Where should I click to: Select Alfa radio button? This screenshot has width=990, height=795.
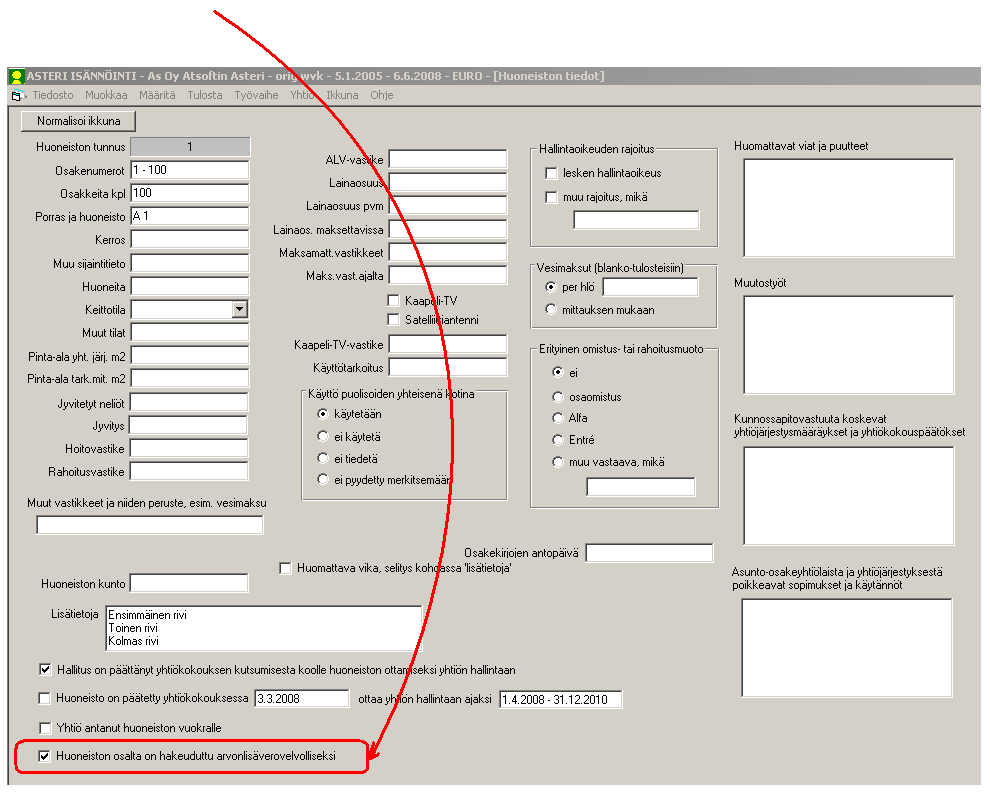click(558, 418)
